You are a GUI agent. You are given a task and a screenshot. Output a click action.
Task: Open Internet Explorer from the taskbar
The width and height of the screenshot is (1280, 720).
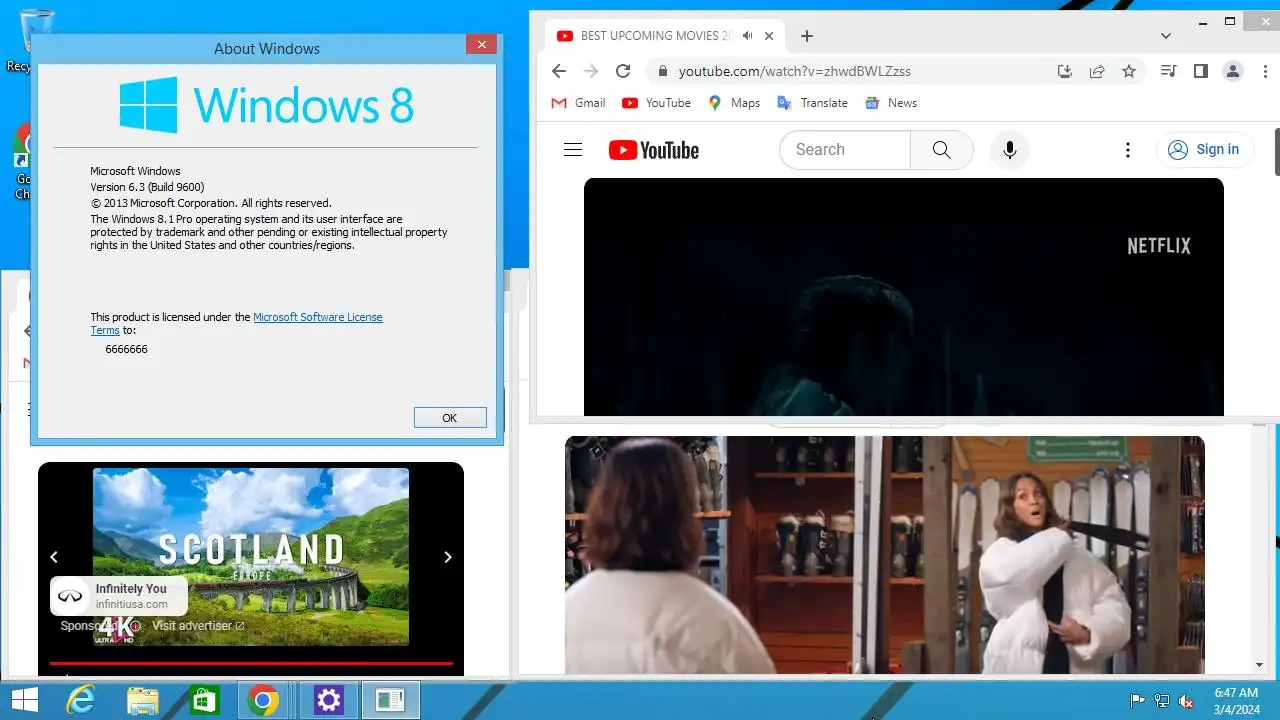click(x=80, y=700)
